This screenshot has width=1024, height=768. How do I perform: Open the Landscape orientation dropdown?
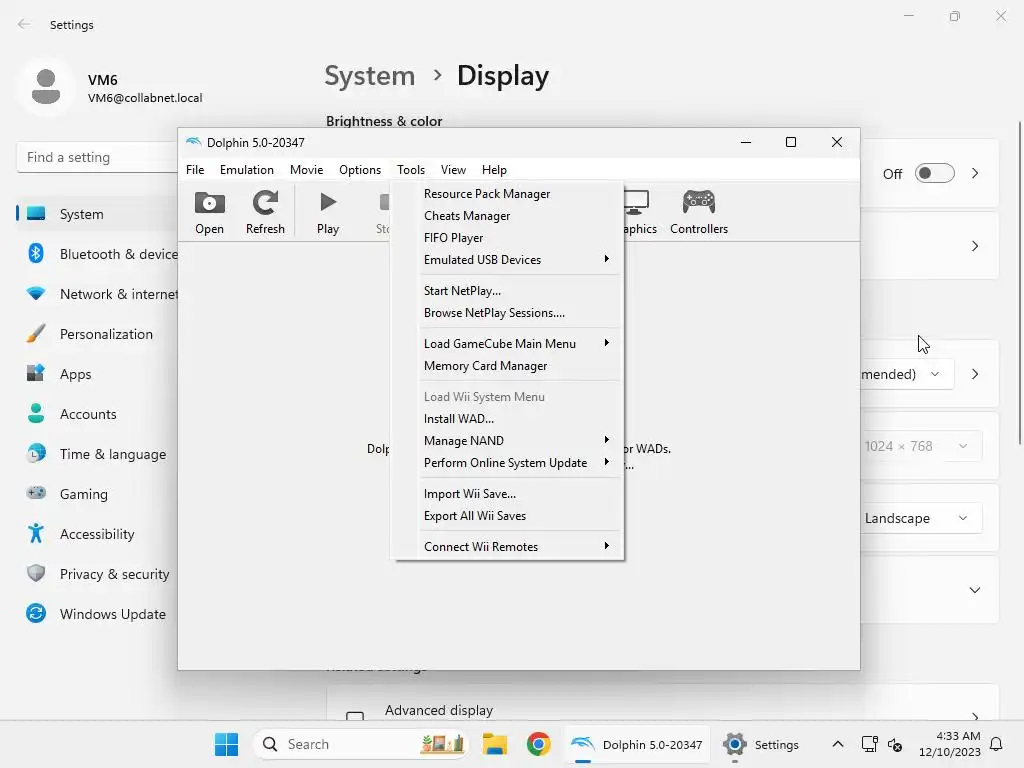coord(920,518)
